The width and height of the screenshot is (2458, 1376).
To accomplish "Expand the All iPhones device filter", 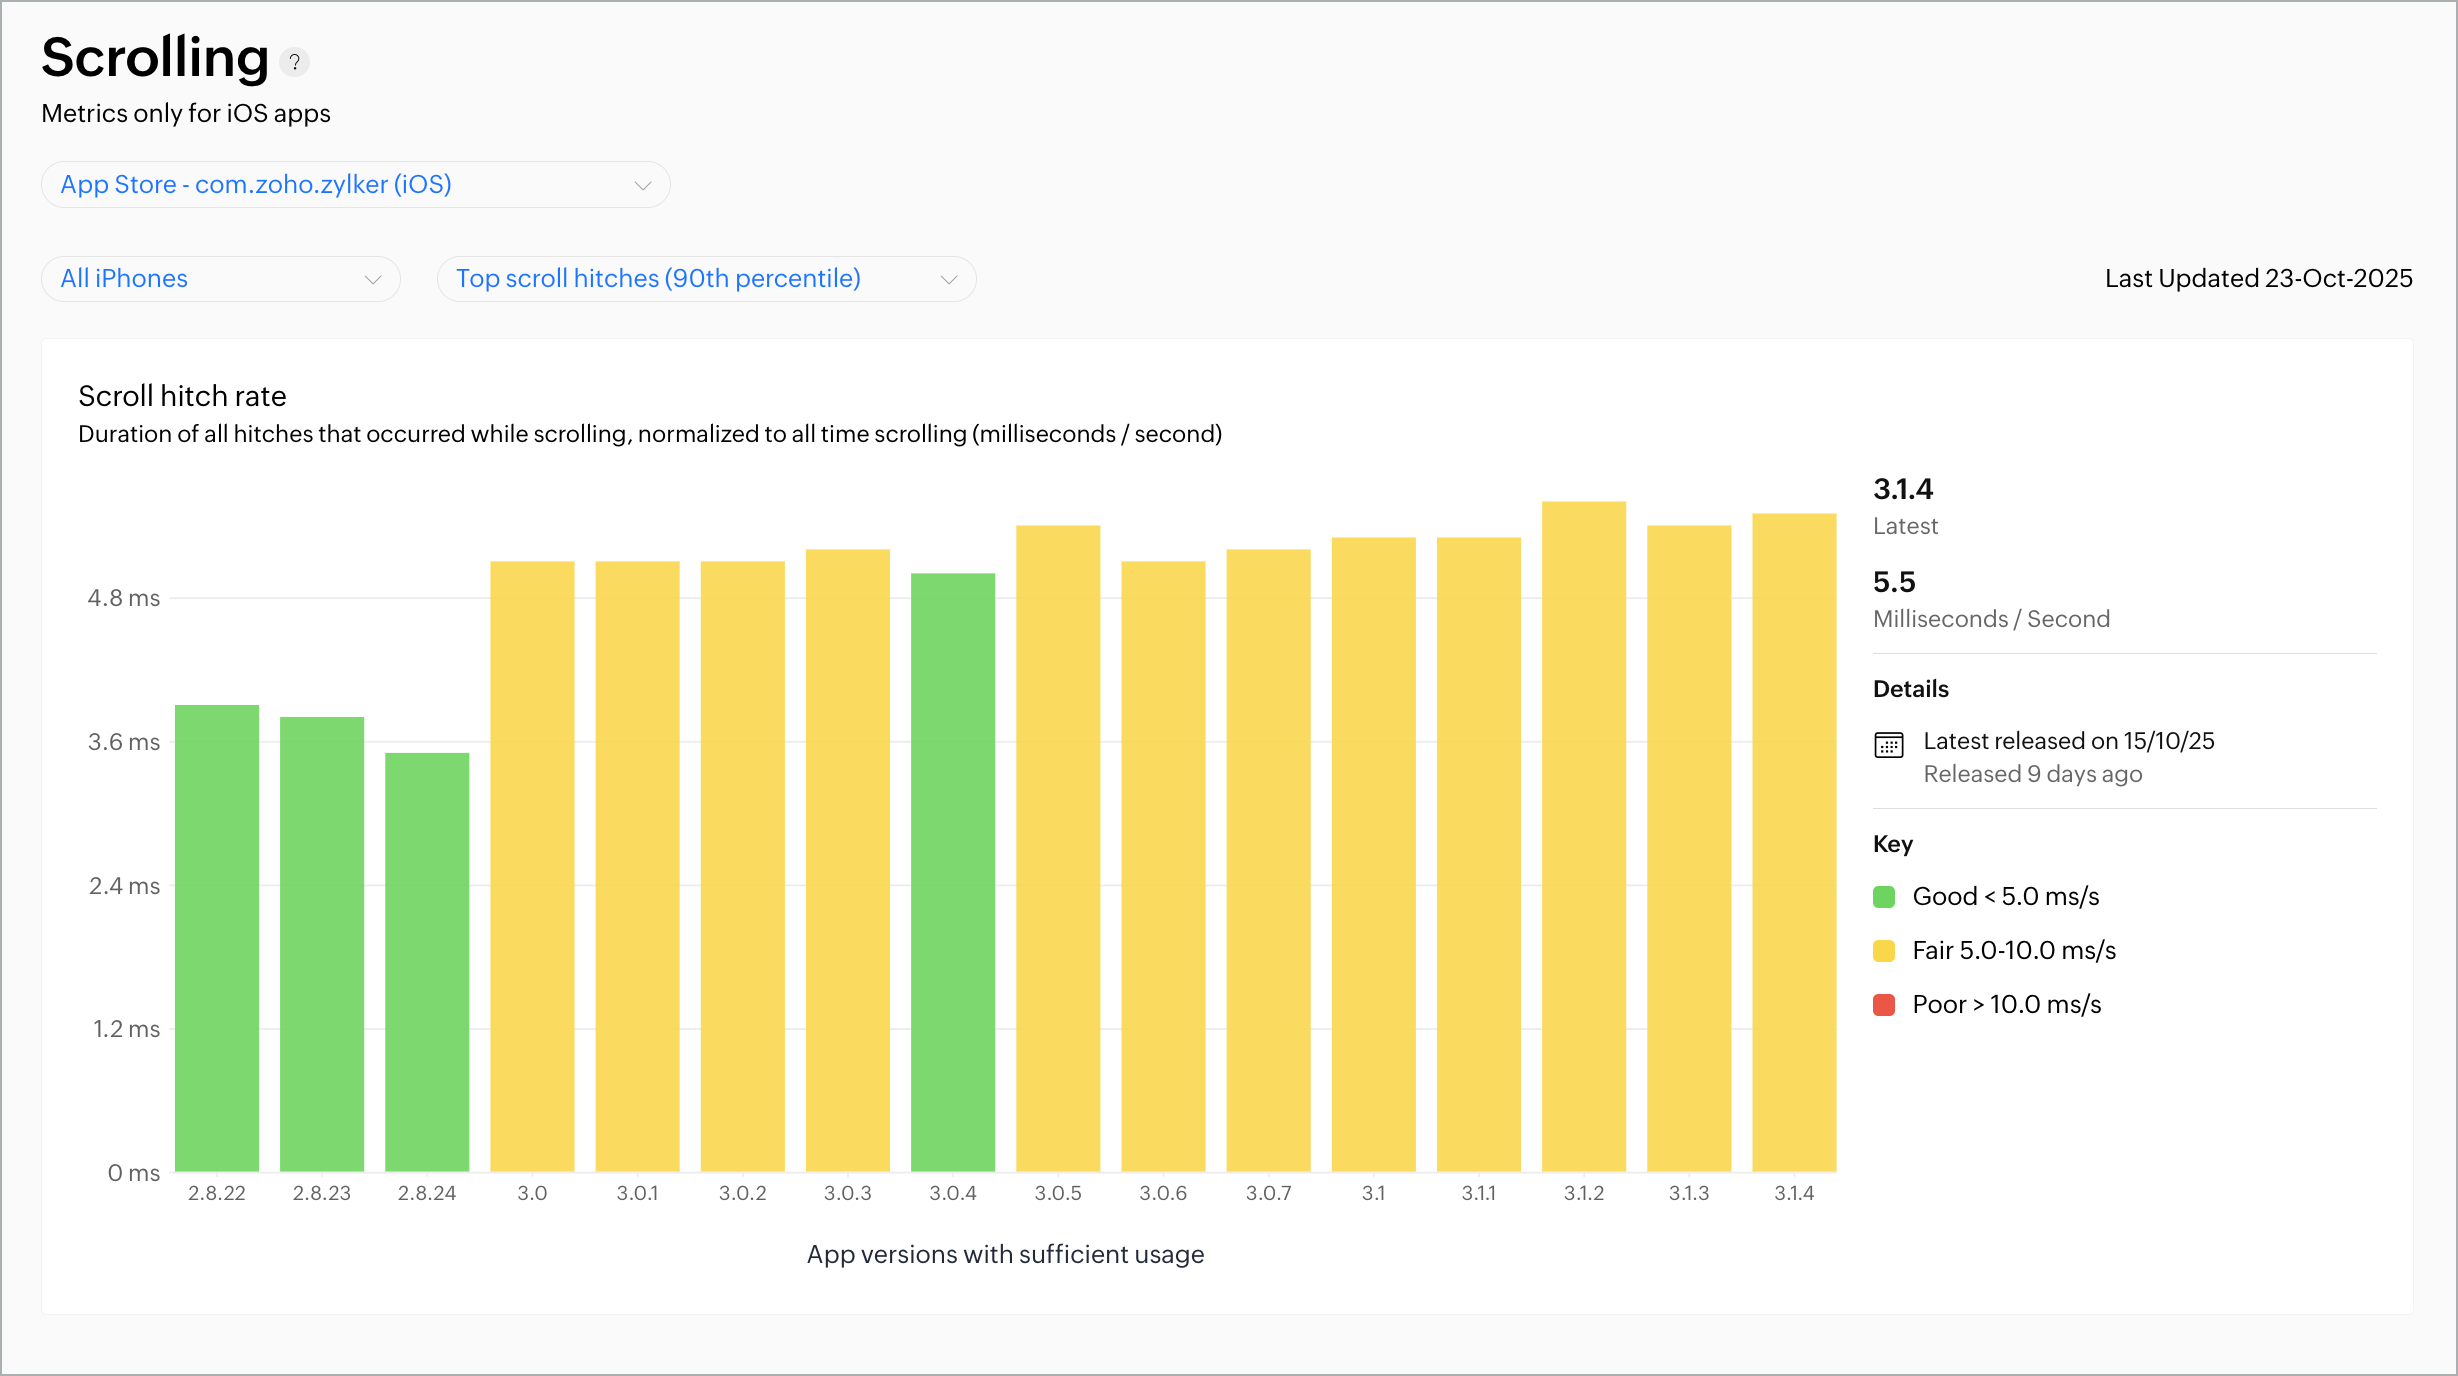I will 220,279.
